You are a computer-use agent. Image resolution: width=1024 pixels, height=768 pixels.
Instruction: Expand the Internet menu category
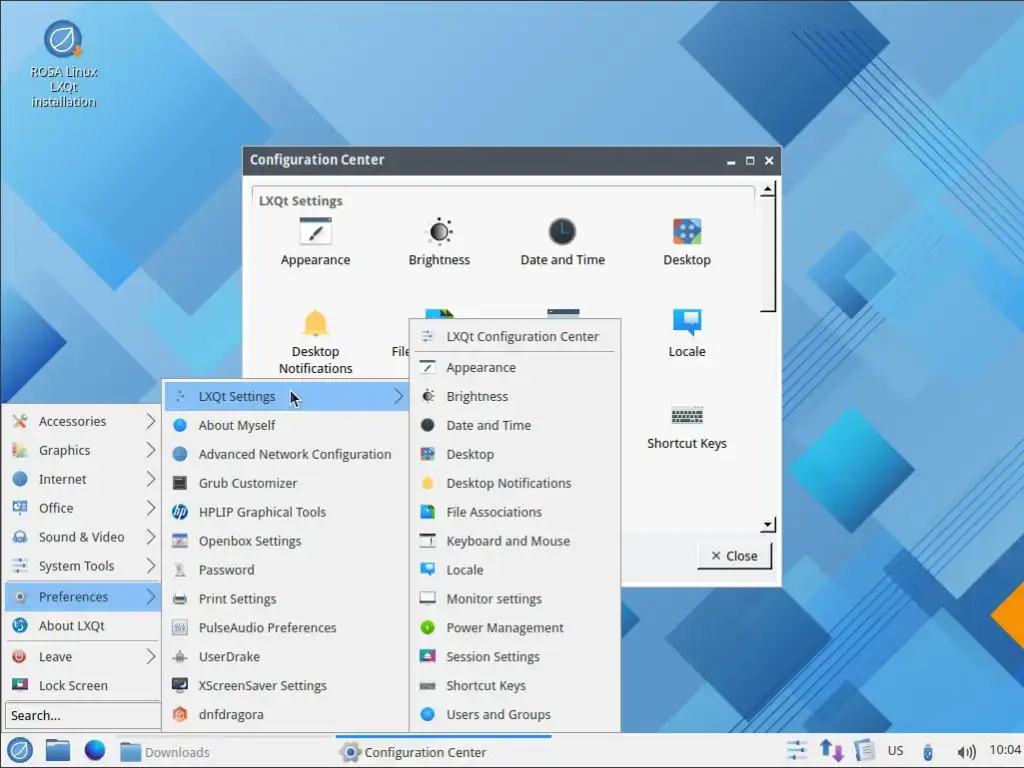[82, 479]
